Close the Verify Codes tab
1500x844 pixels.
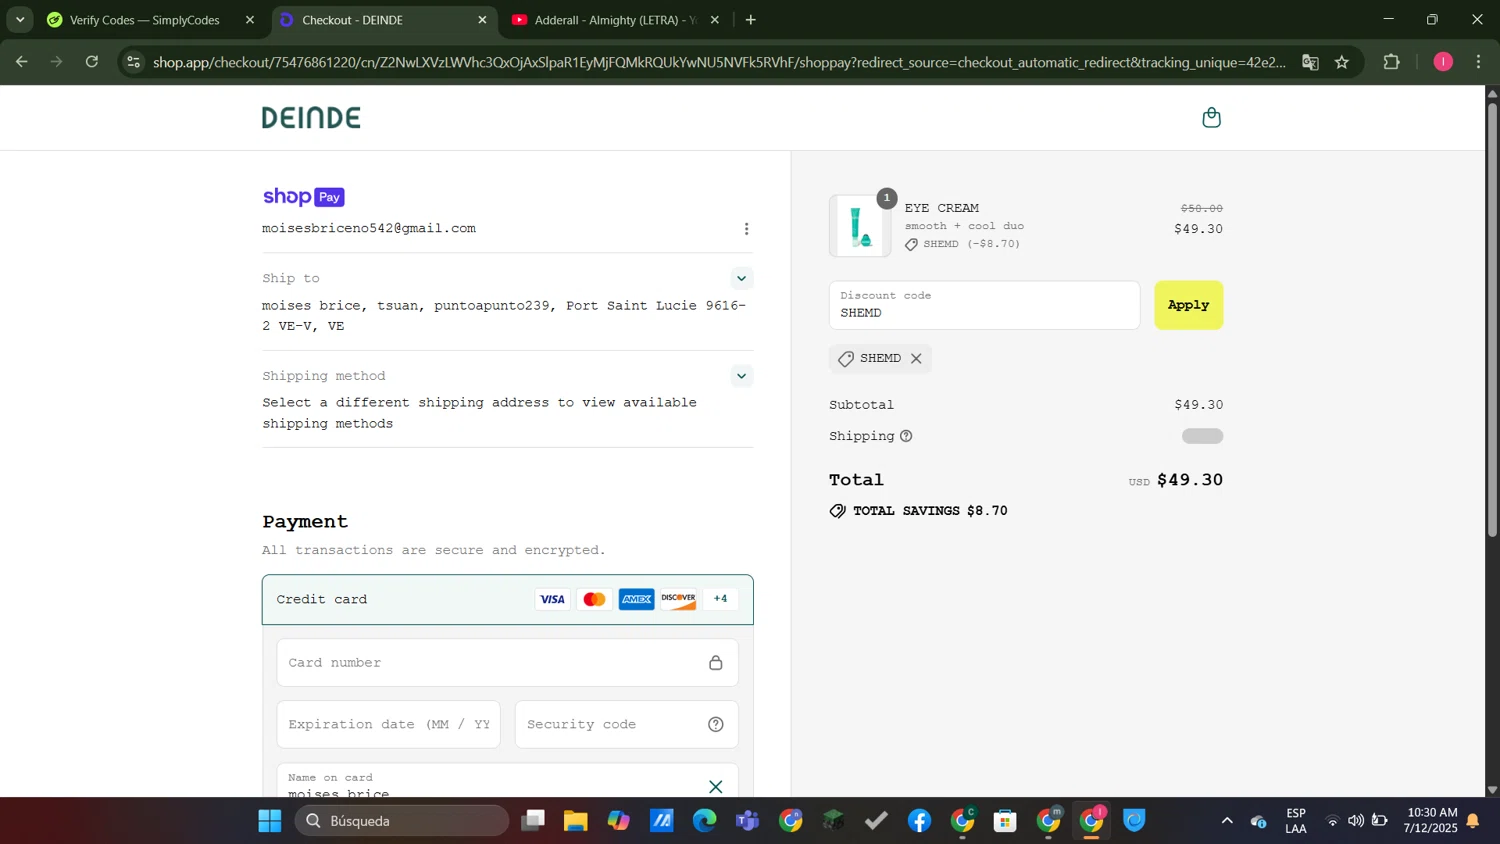[250, 20]
